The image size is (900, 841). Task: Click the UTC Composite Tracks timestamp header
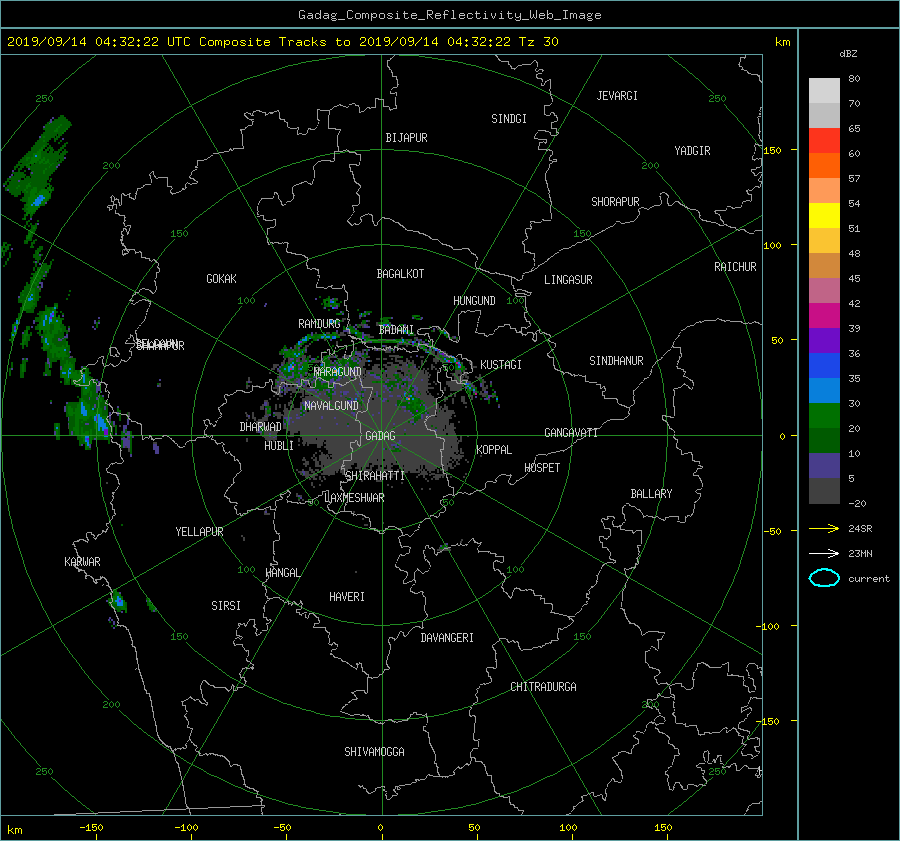tap(283, 42)
